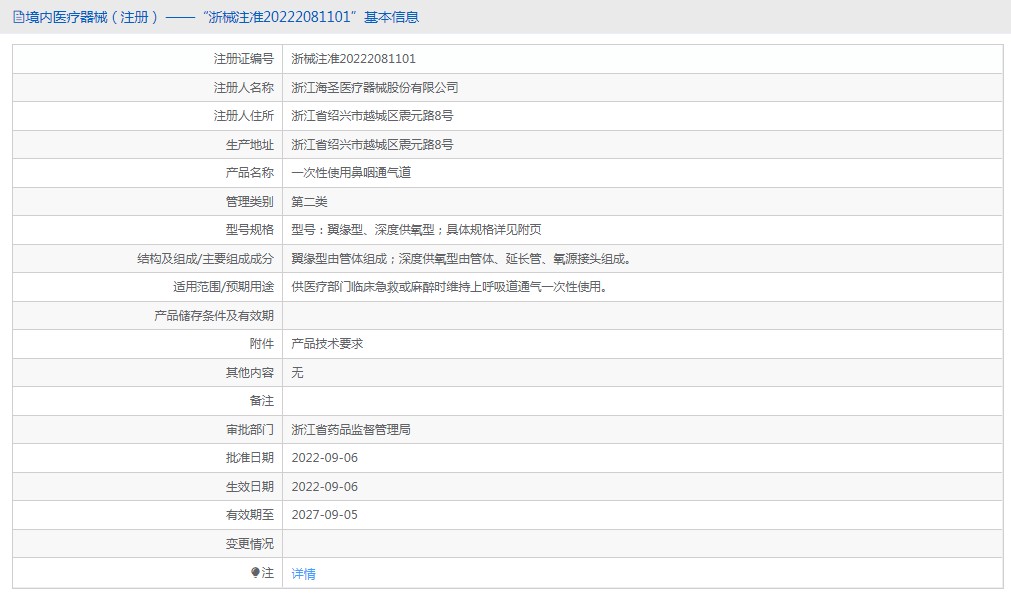
Task: Click the 结构及组成/主要组成成分 label
Action: point(206,259)
